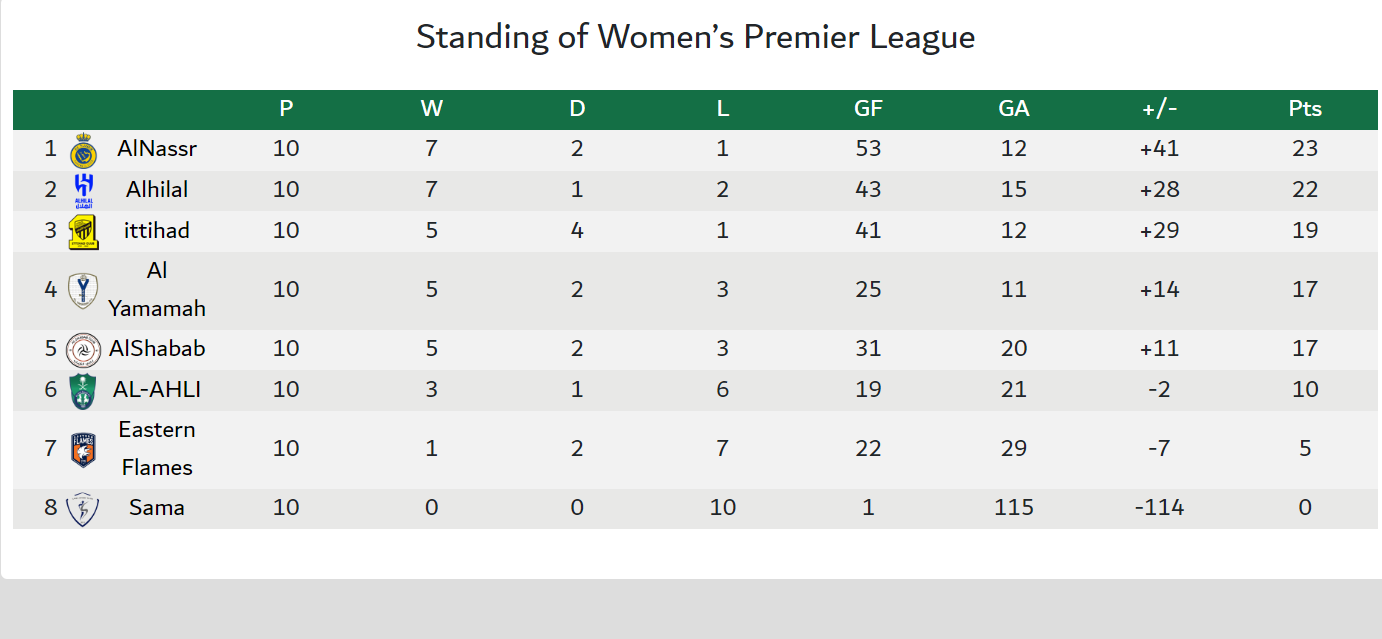Click the Sama club badge

(x=83, y=509)
